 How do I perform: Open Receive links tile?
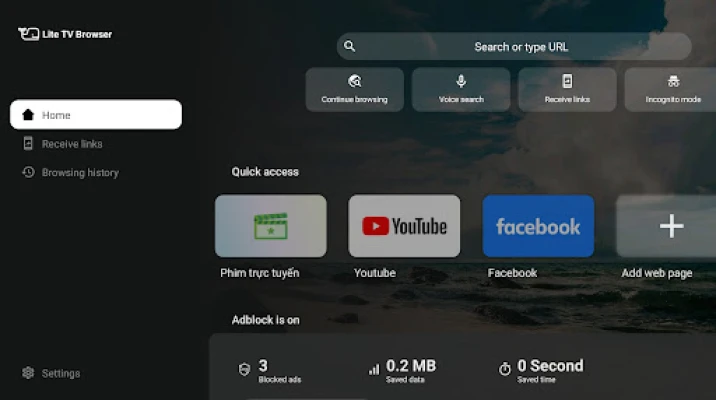tap(567, 89)
